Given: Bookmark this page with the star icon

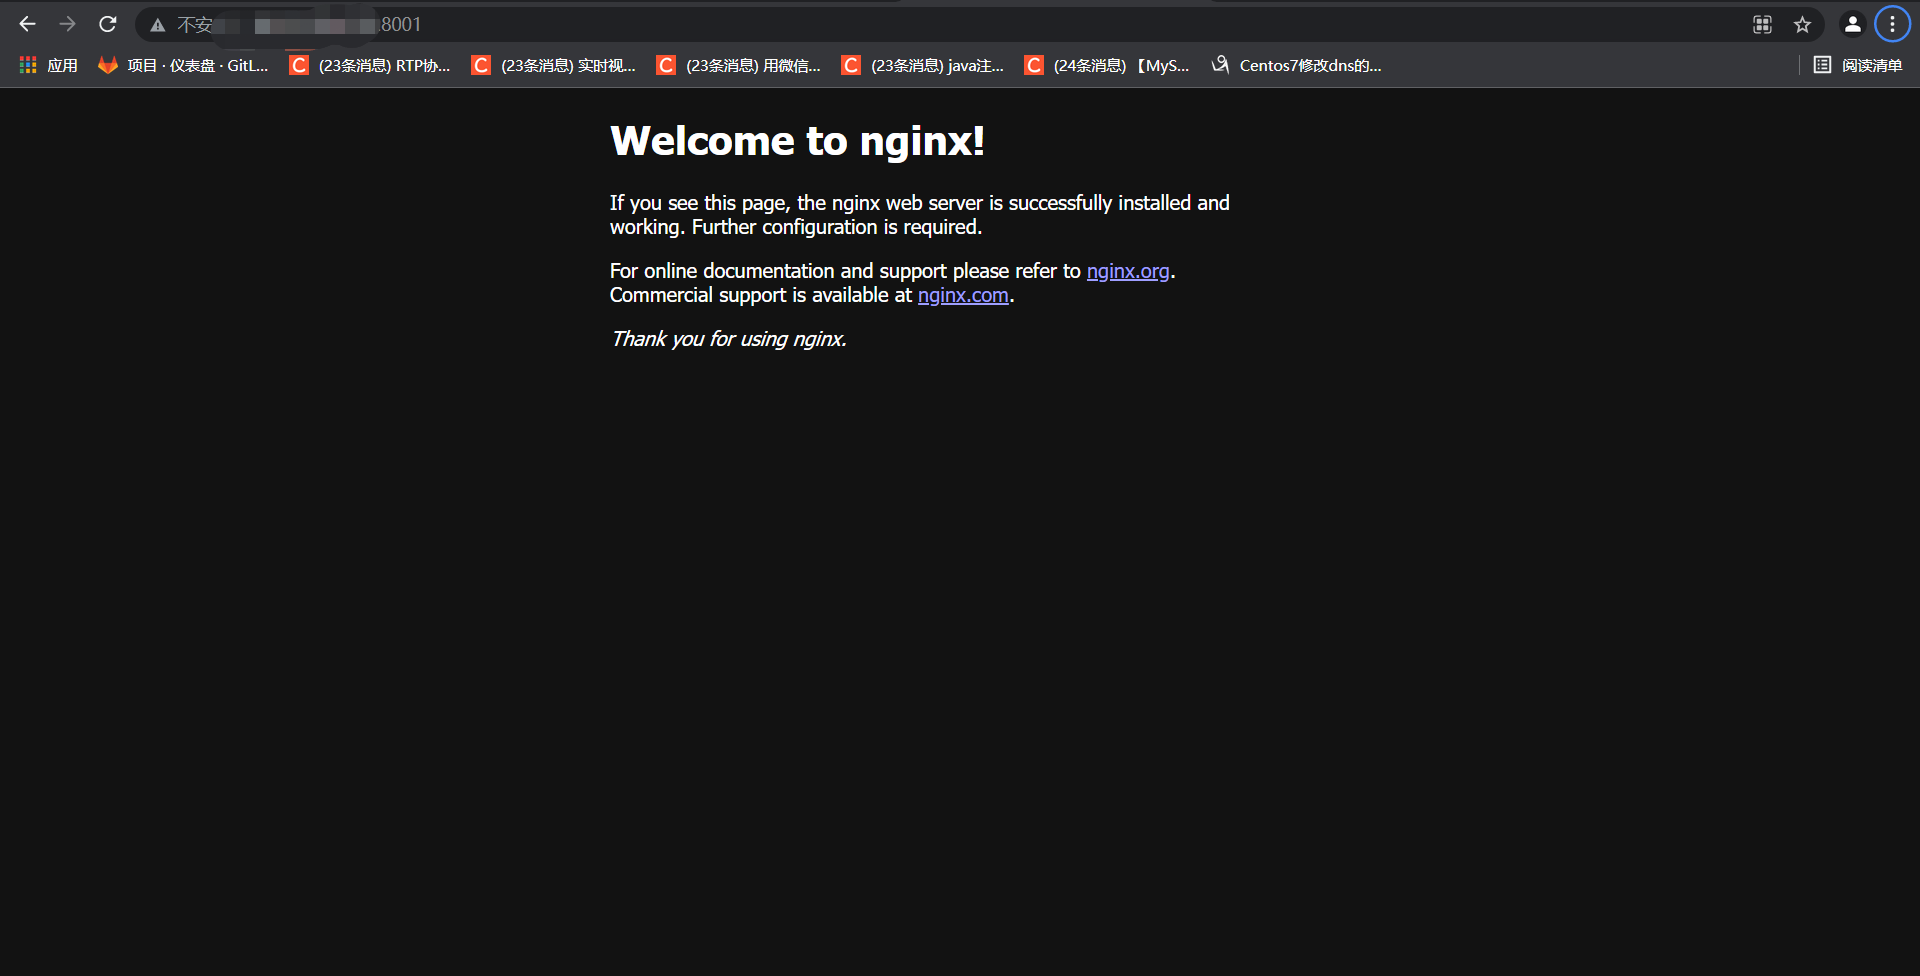Looking at the screenshot, I should tap(1802, 25).
